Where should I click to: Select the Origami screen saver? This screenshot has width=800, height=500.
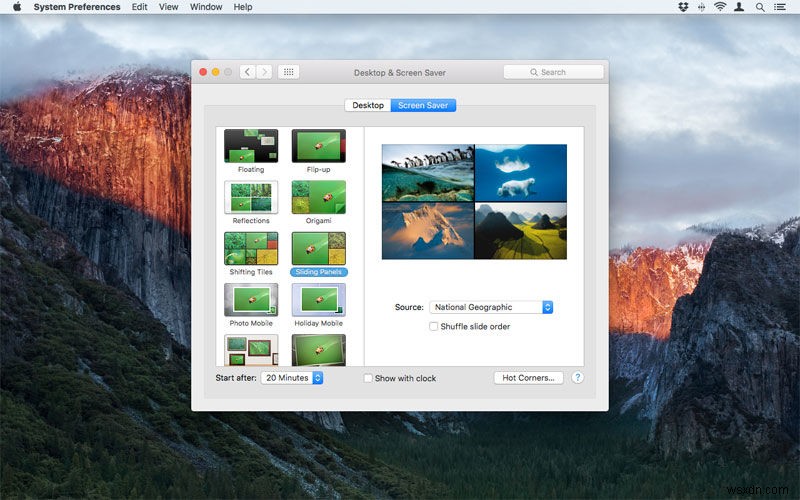tap(318, 197)
